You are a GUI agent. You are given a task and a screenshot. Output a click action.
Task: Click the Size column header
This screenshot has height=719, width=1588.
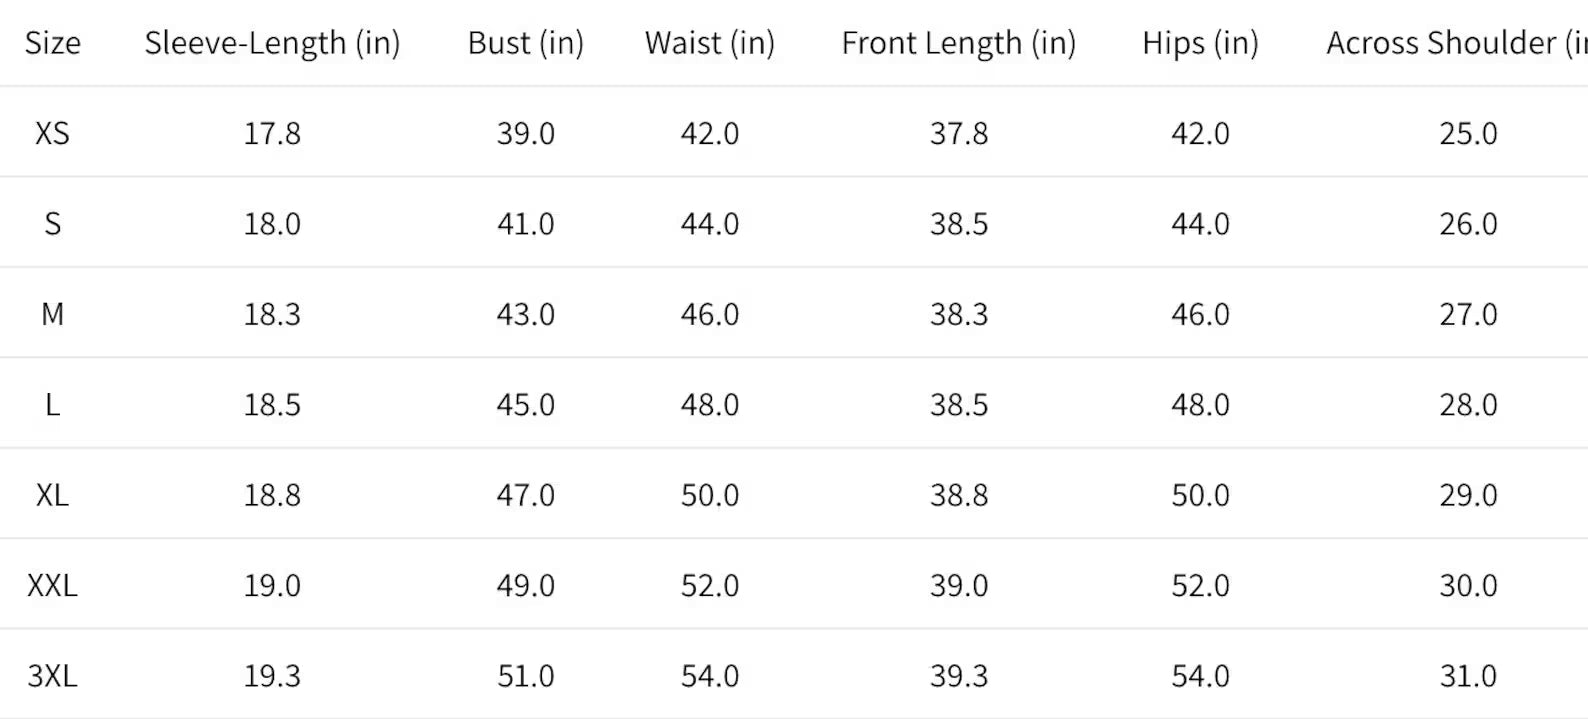(53, 43)
